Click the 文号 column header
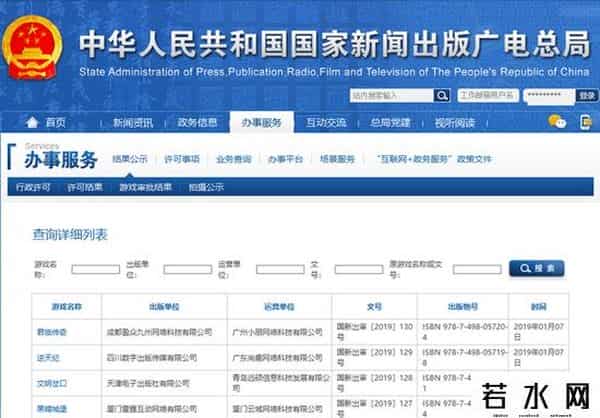Image resolution: width=600 pixels, height=418 pixels. coord(374,307)
